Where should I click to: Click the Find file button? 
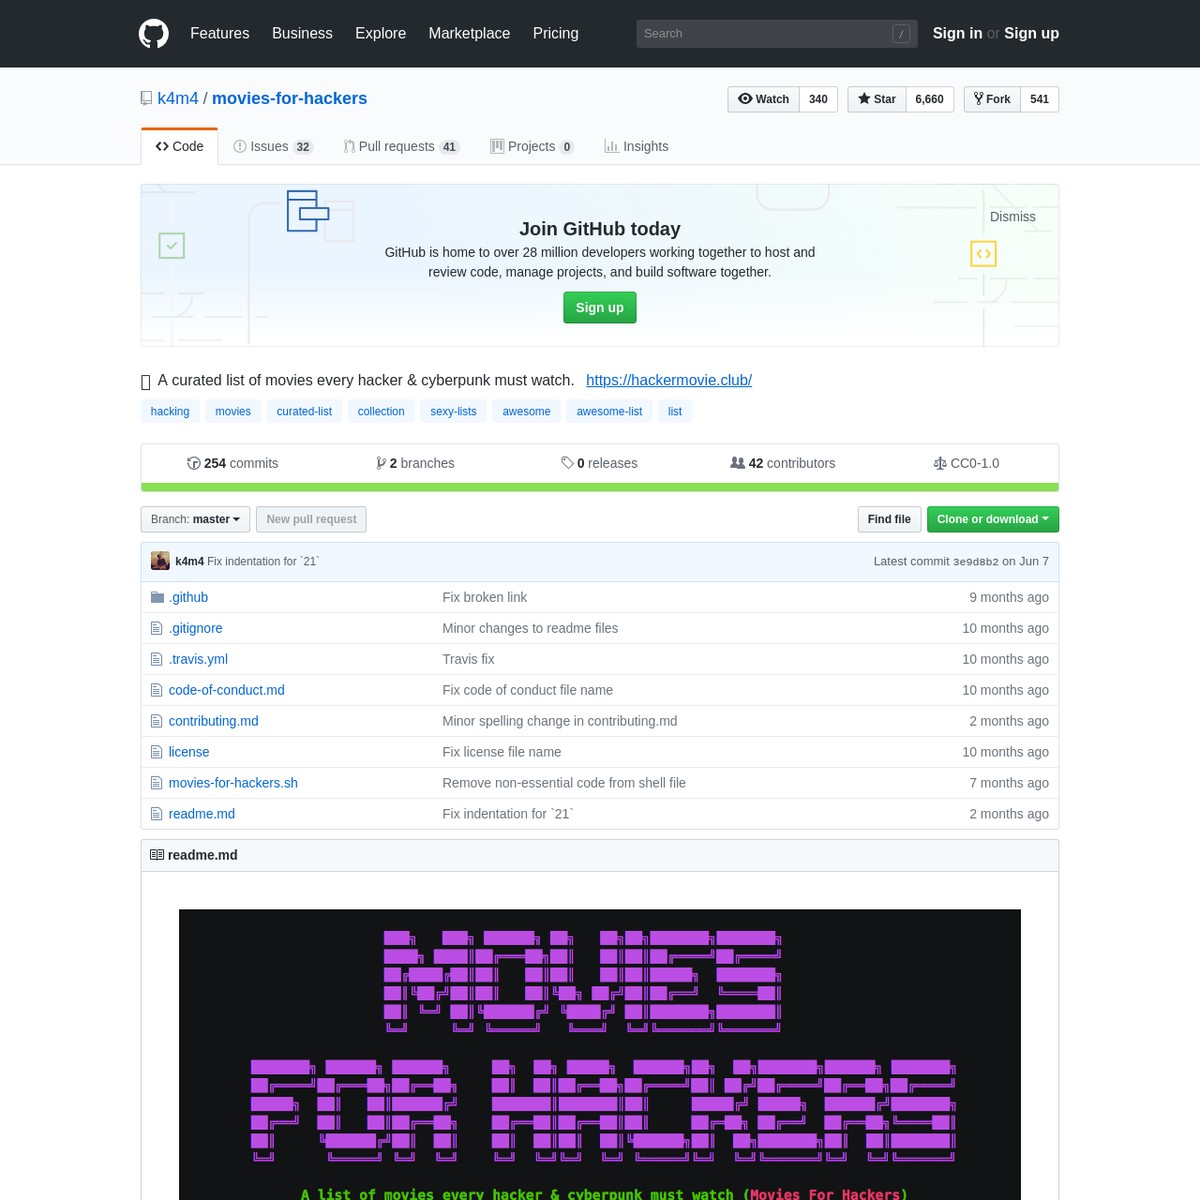(889, 519)
